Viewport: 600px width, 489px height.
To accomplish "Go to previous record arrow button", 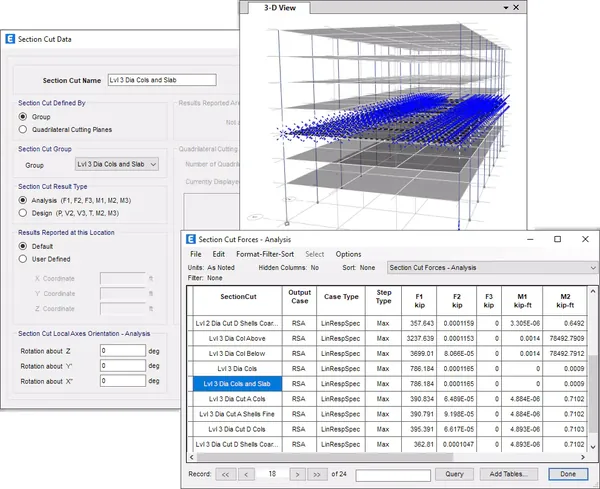I will (x=246, y=474).
